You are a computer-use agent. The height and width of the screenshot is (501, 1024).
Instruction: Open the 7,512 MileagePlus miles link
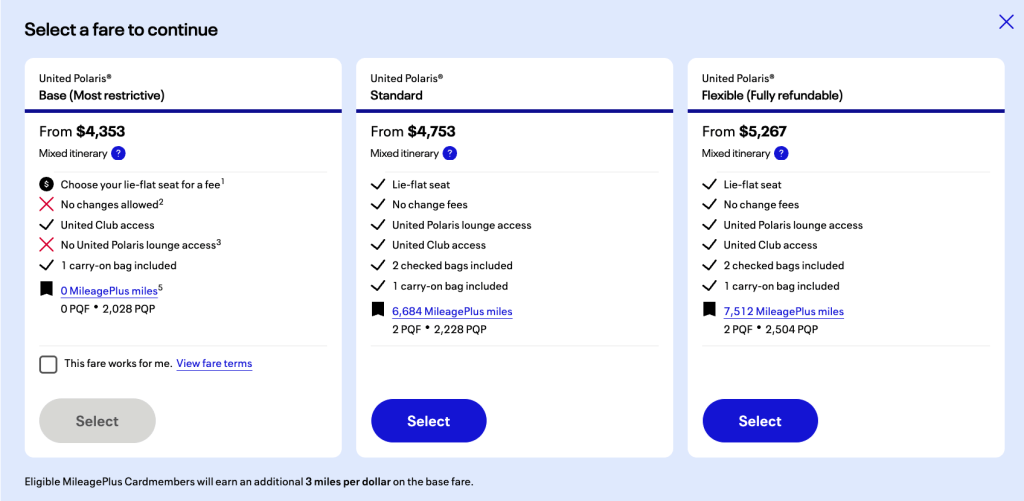783,311
